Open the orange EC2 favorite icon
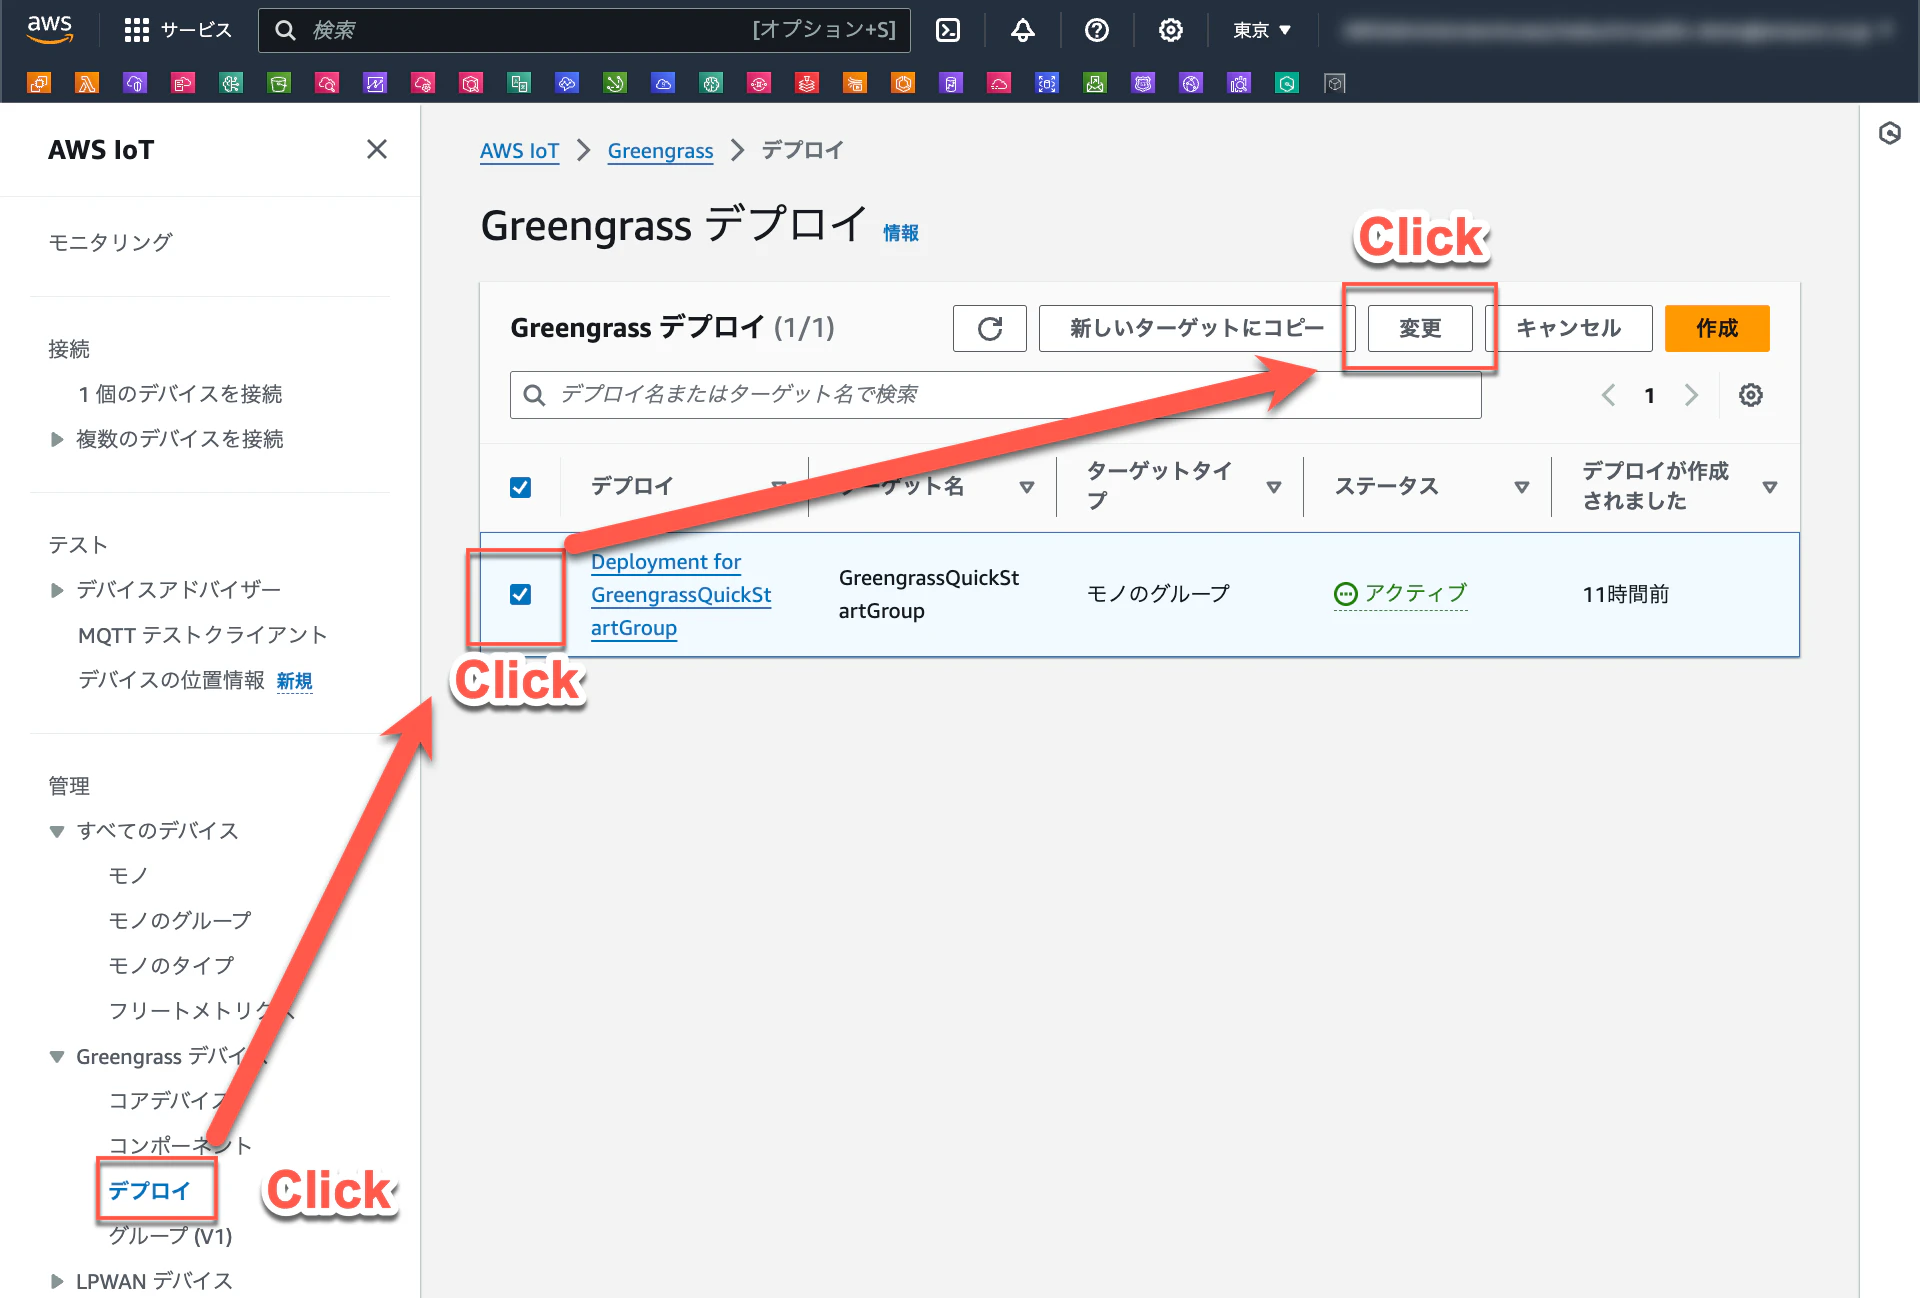This screenshot has height=1298, width=1920. 40,83
